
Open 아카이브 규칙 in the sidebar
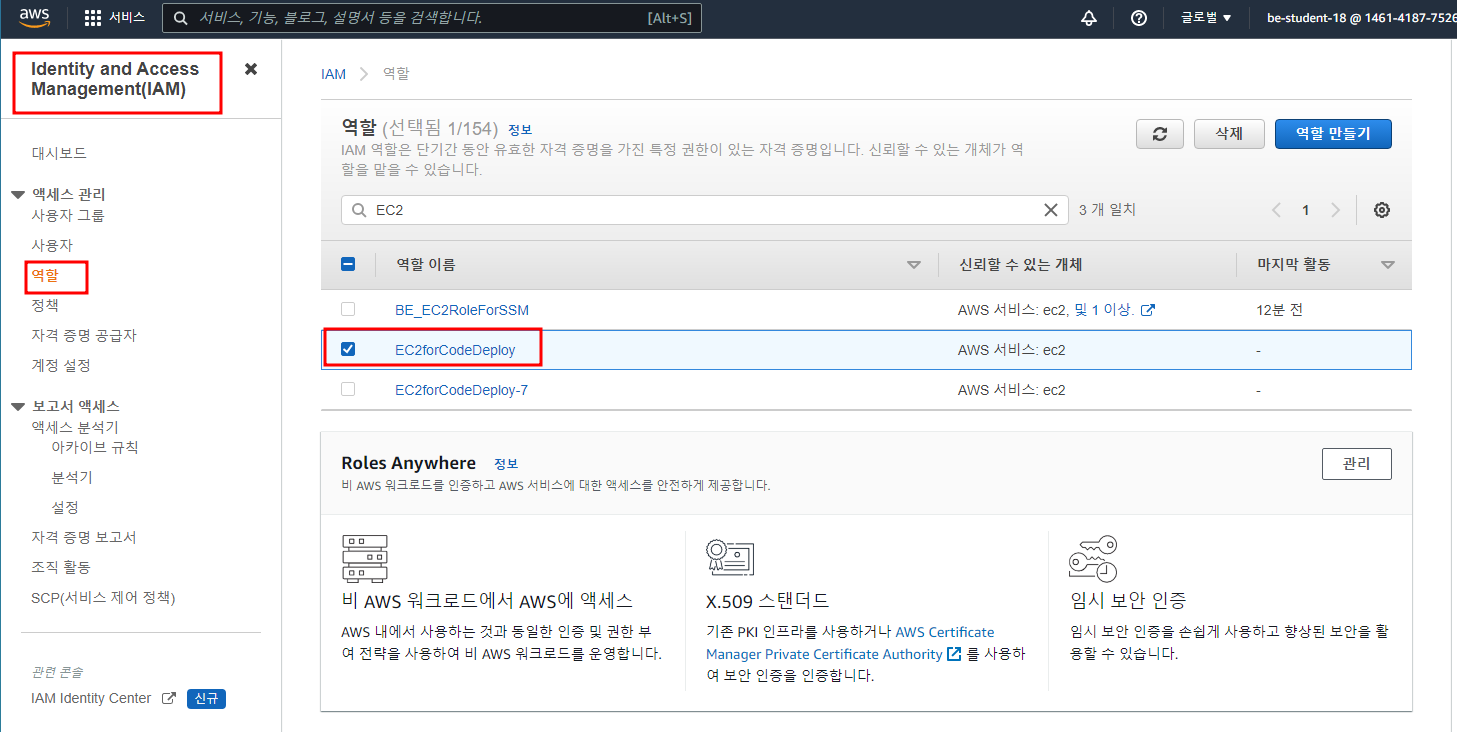tap(95, 447)
